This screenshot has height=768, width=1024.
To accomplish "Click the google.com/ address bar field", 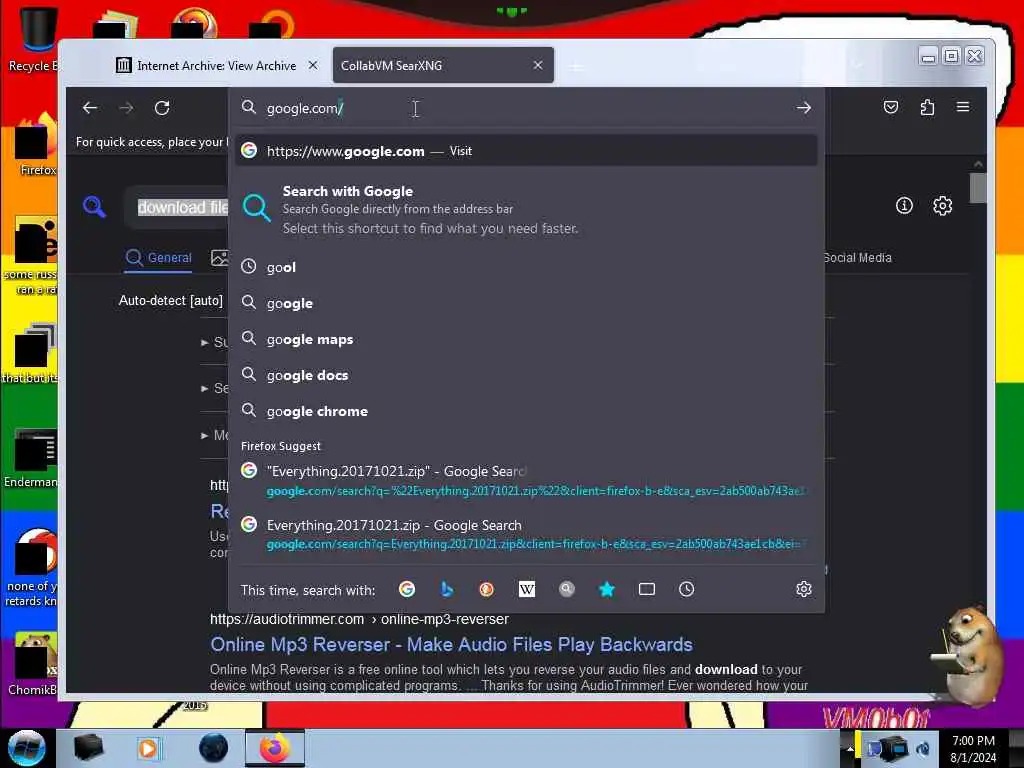I will pyautogui.click(x=526, y=108).
